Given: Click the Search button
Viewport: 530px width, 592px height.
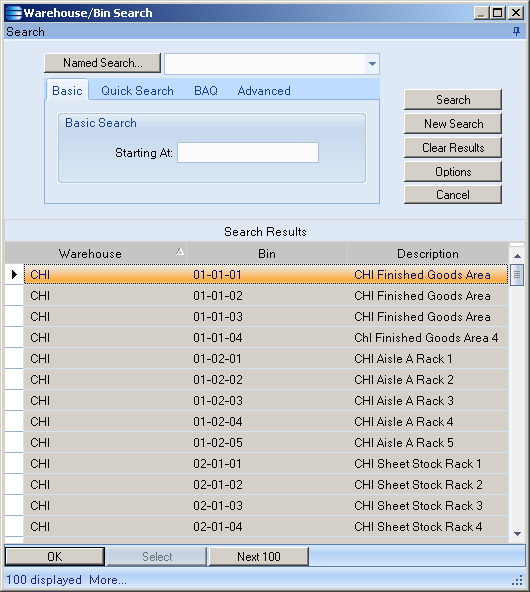Looking at the screenshot, I should tap(453, 100).
